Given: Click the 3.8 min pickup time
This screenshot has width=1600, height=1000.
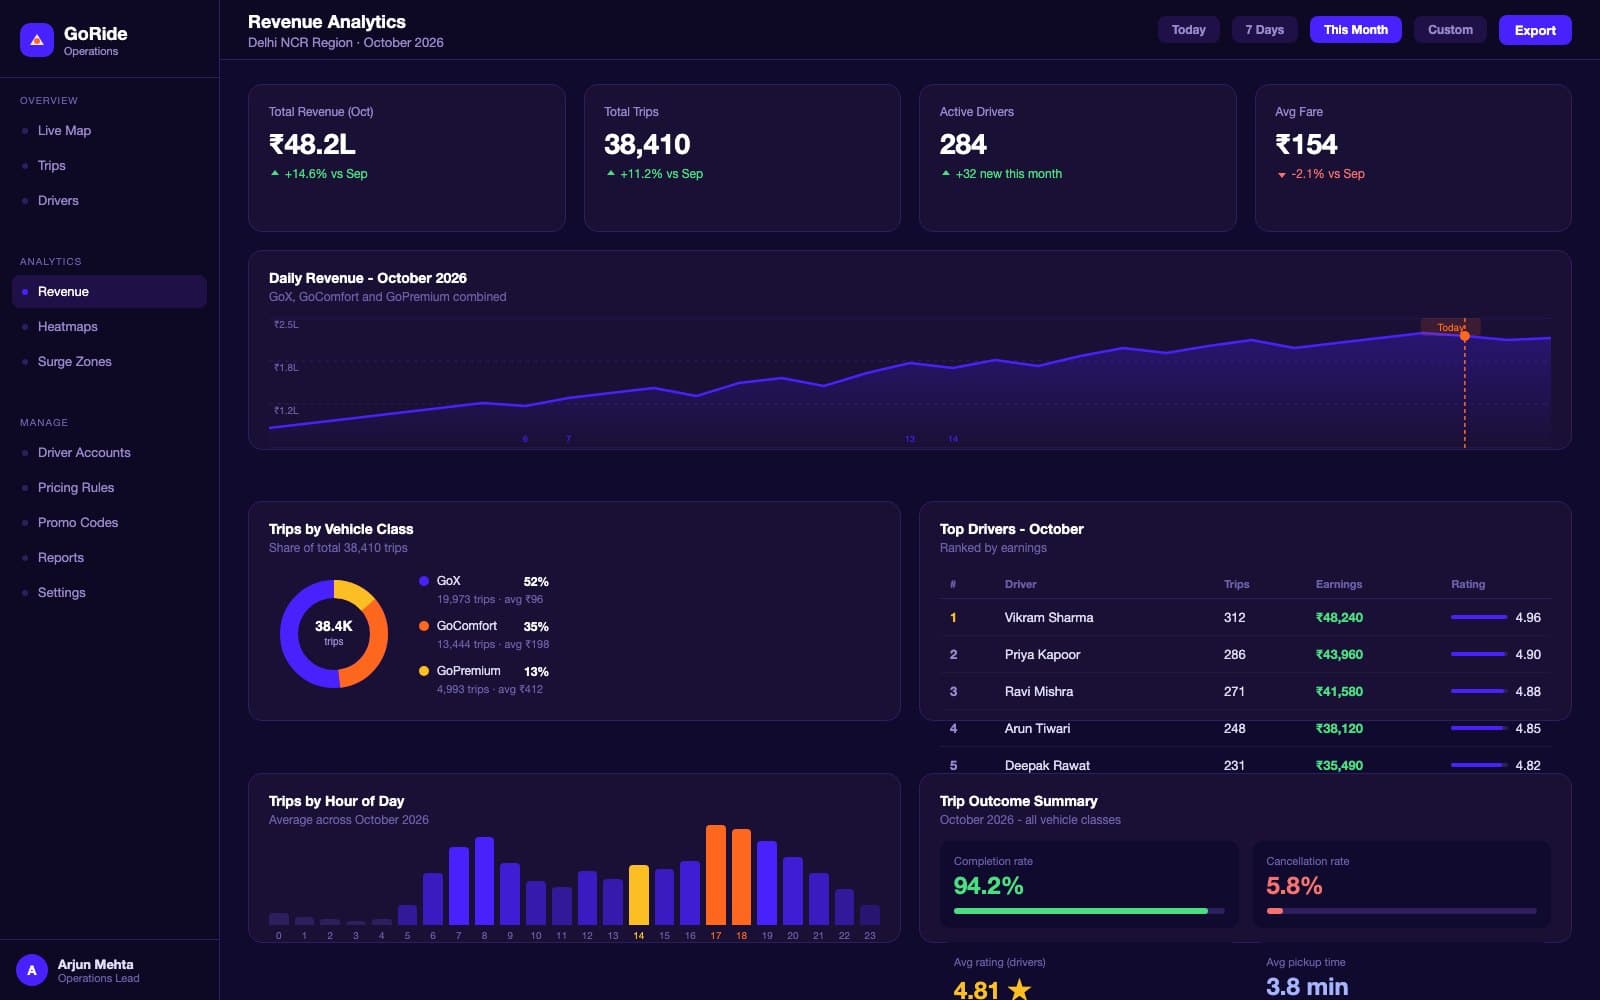Looking at the screenshot, I should (1307, 987).
